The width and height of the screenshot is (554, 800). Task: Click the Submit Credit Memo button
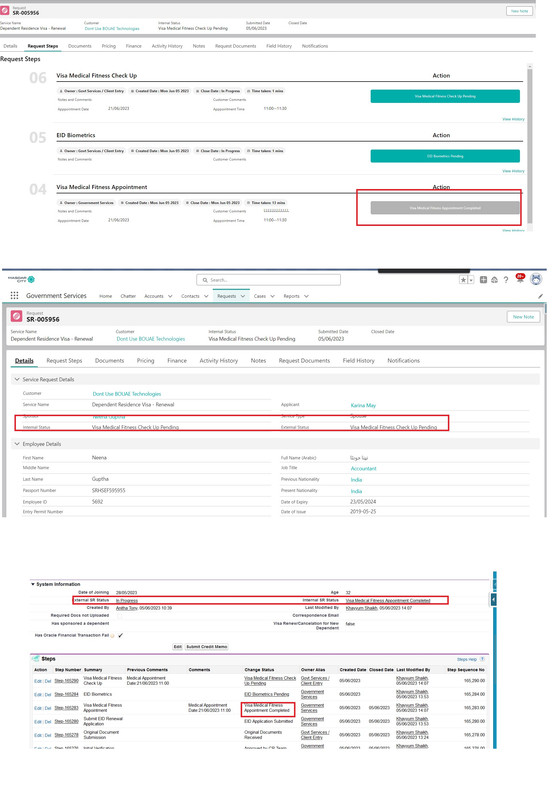pyautogui.click(x=207, y=646)
